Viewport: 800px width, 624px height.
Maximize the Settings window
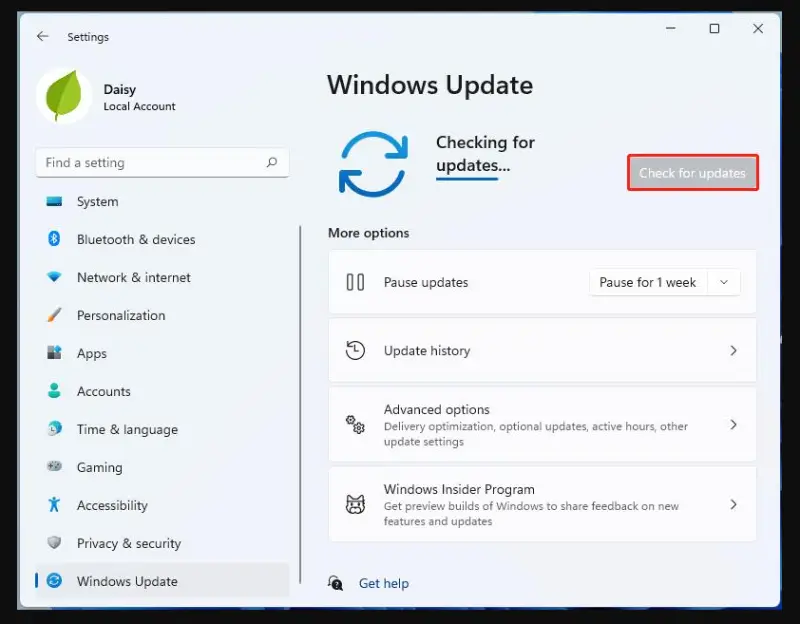tap(714, 29)
